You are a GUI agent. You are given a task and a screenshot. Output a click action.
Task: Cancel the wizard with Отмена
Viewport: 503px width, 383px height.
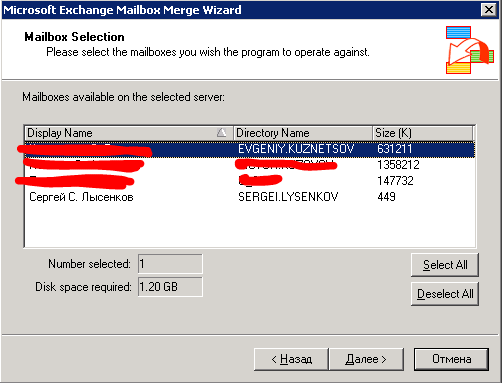pyautogui.click(x=451, y=359)
